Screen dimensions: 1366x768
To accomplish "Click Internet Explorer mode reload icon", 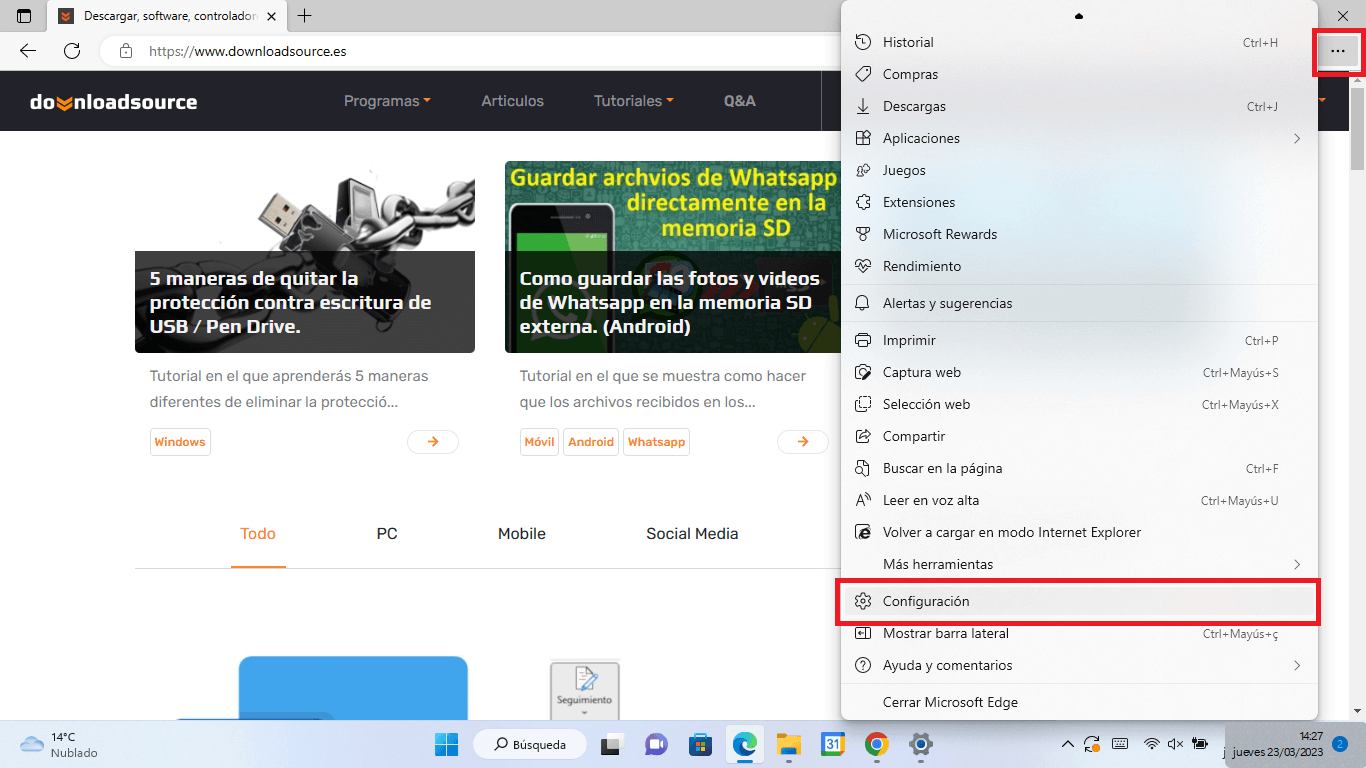I will click(x=864, y=532).
